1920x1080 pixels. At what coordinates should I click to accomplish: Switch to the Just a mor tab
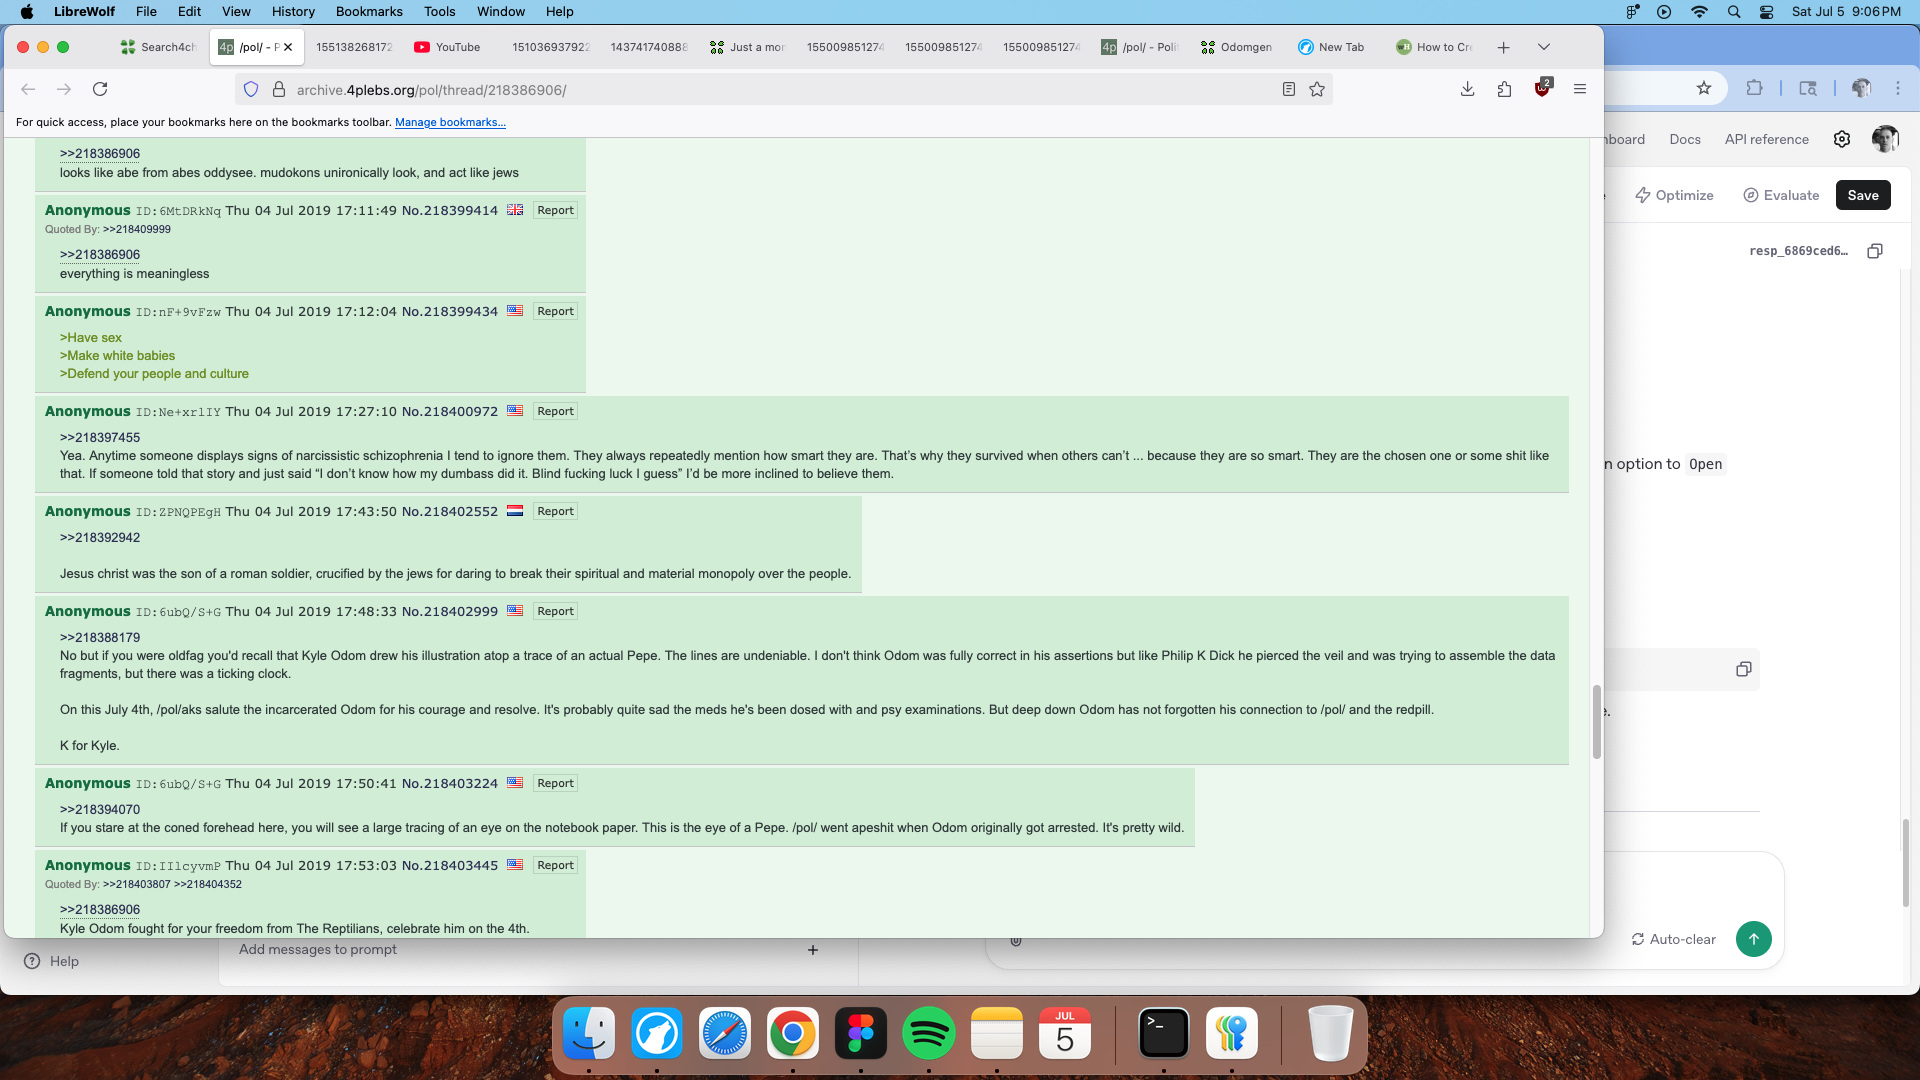pos(747,47)
